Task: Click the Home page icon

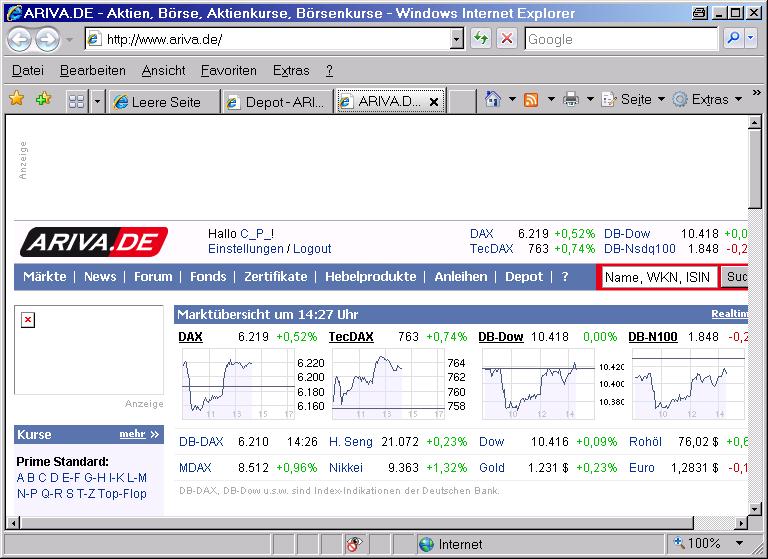Action: (x=492, y=99)
